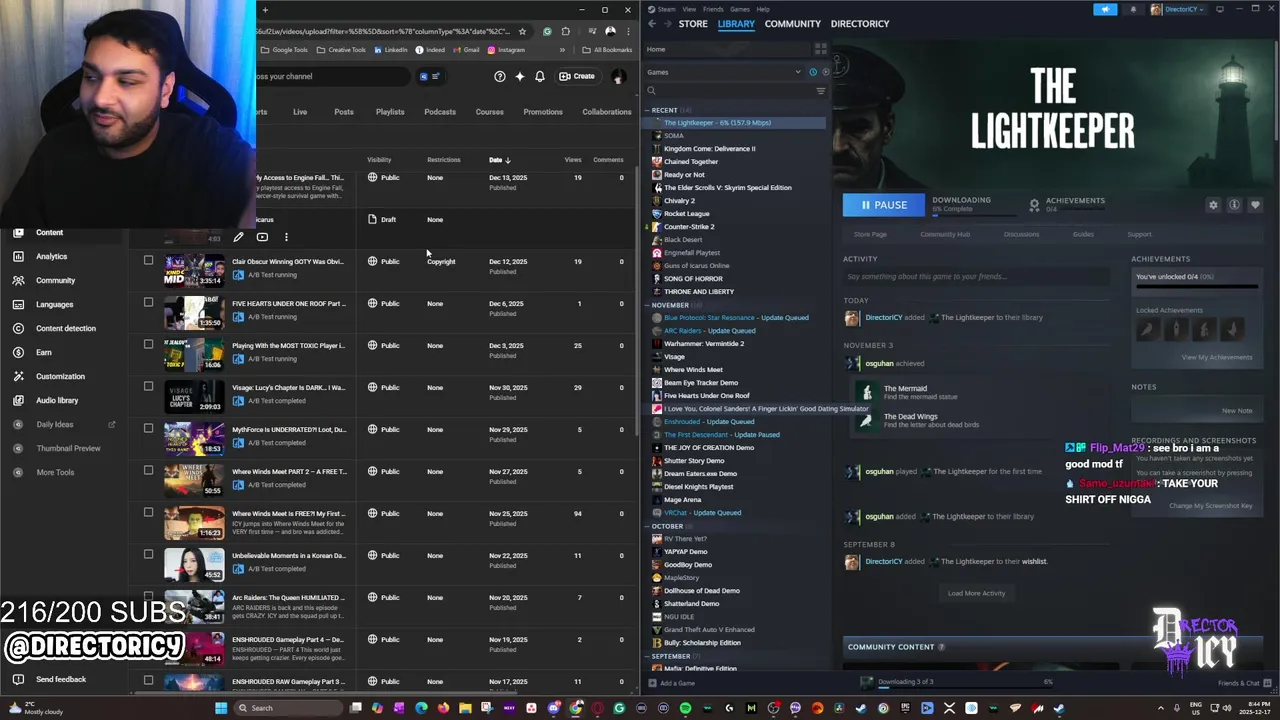This screenshot has width=1280, height=720.
Task: Click Steam library filter options icon
Action: [x=821, y=91]
